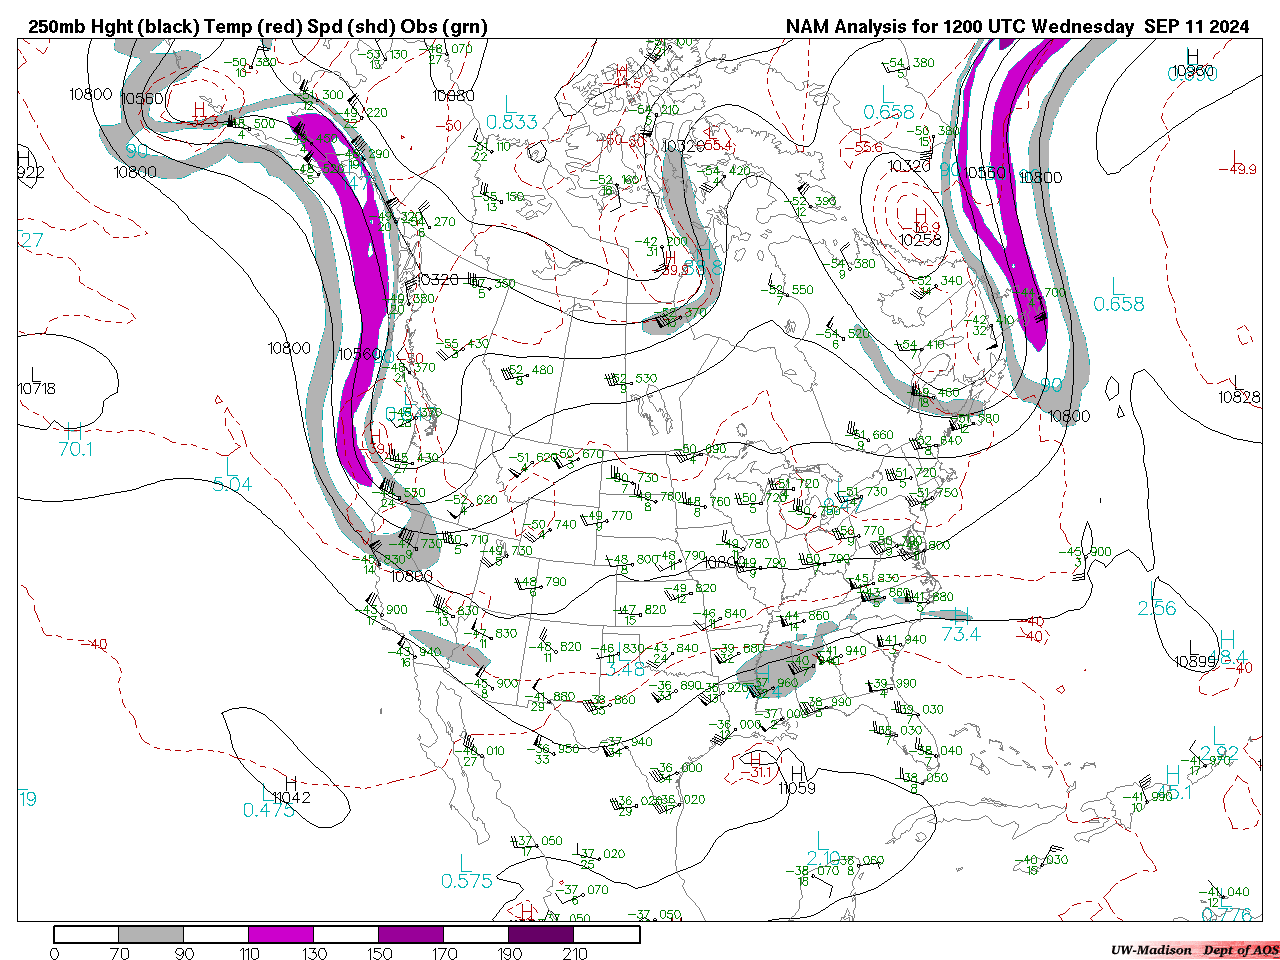Viewport: 1280px width, 960px height.
Task: Click the red "-31.1" temperature label
Action: [x=755, y=772]
